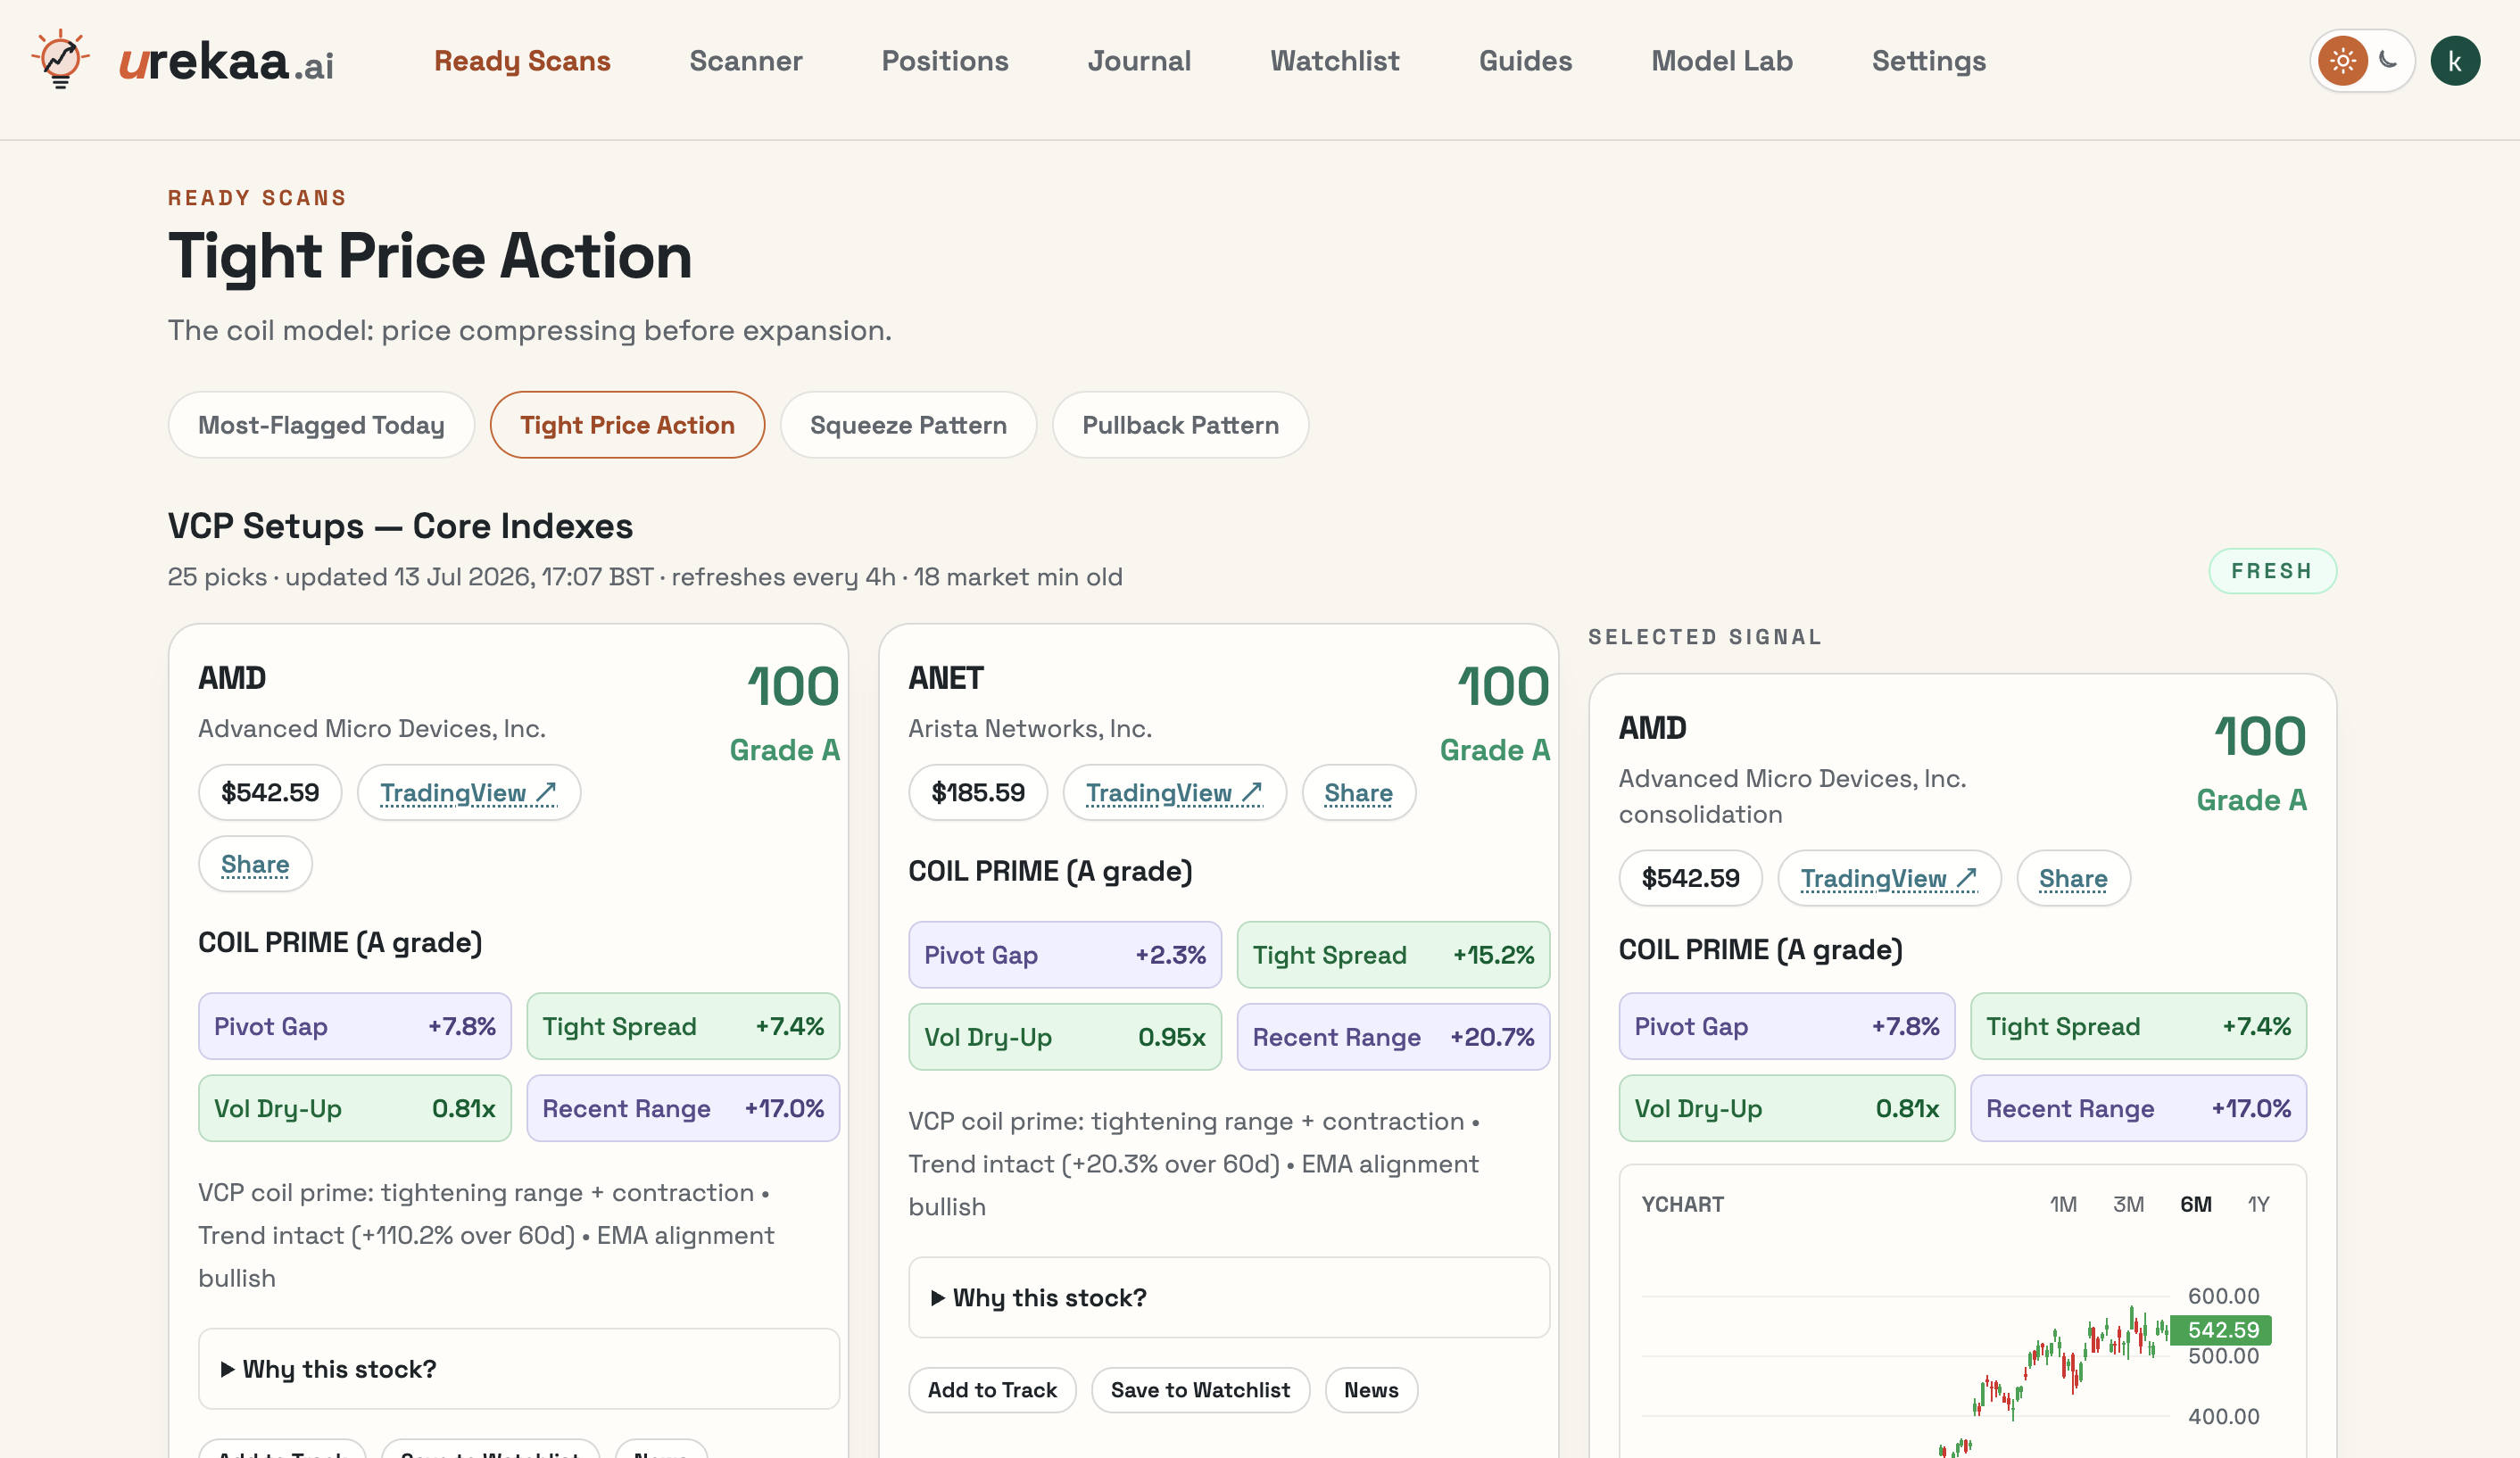Click the $542.59 price pill in Selected Signal
2520x1458 pixels.
(x=1690, y=878)
